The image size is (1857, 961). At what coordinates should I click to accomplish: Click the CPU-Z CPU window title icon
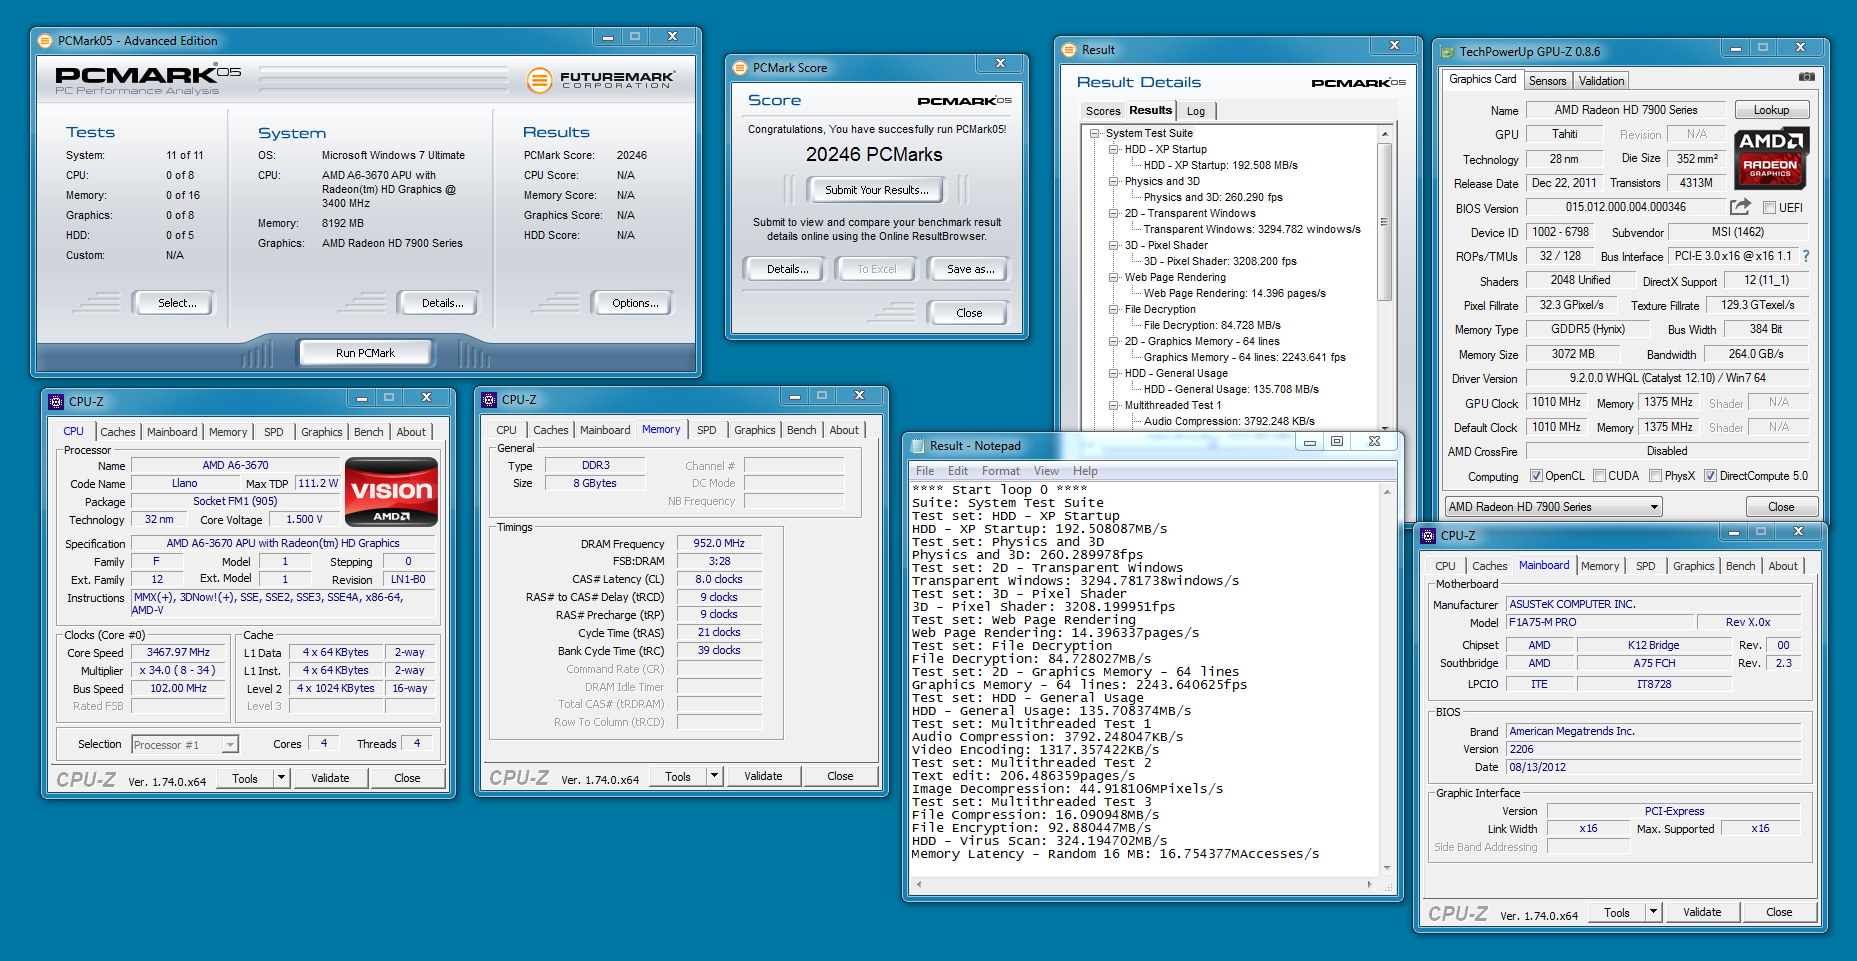coord(56,402)
